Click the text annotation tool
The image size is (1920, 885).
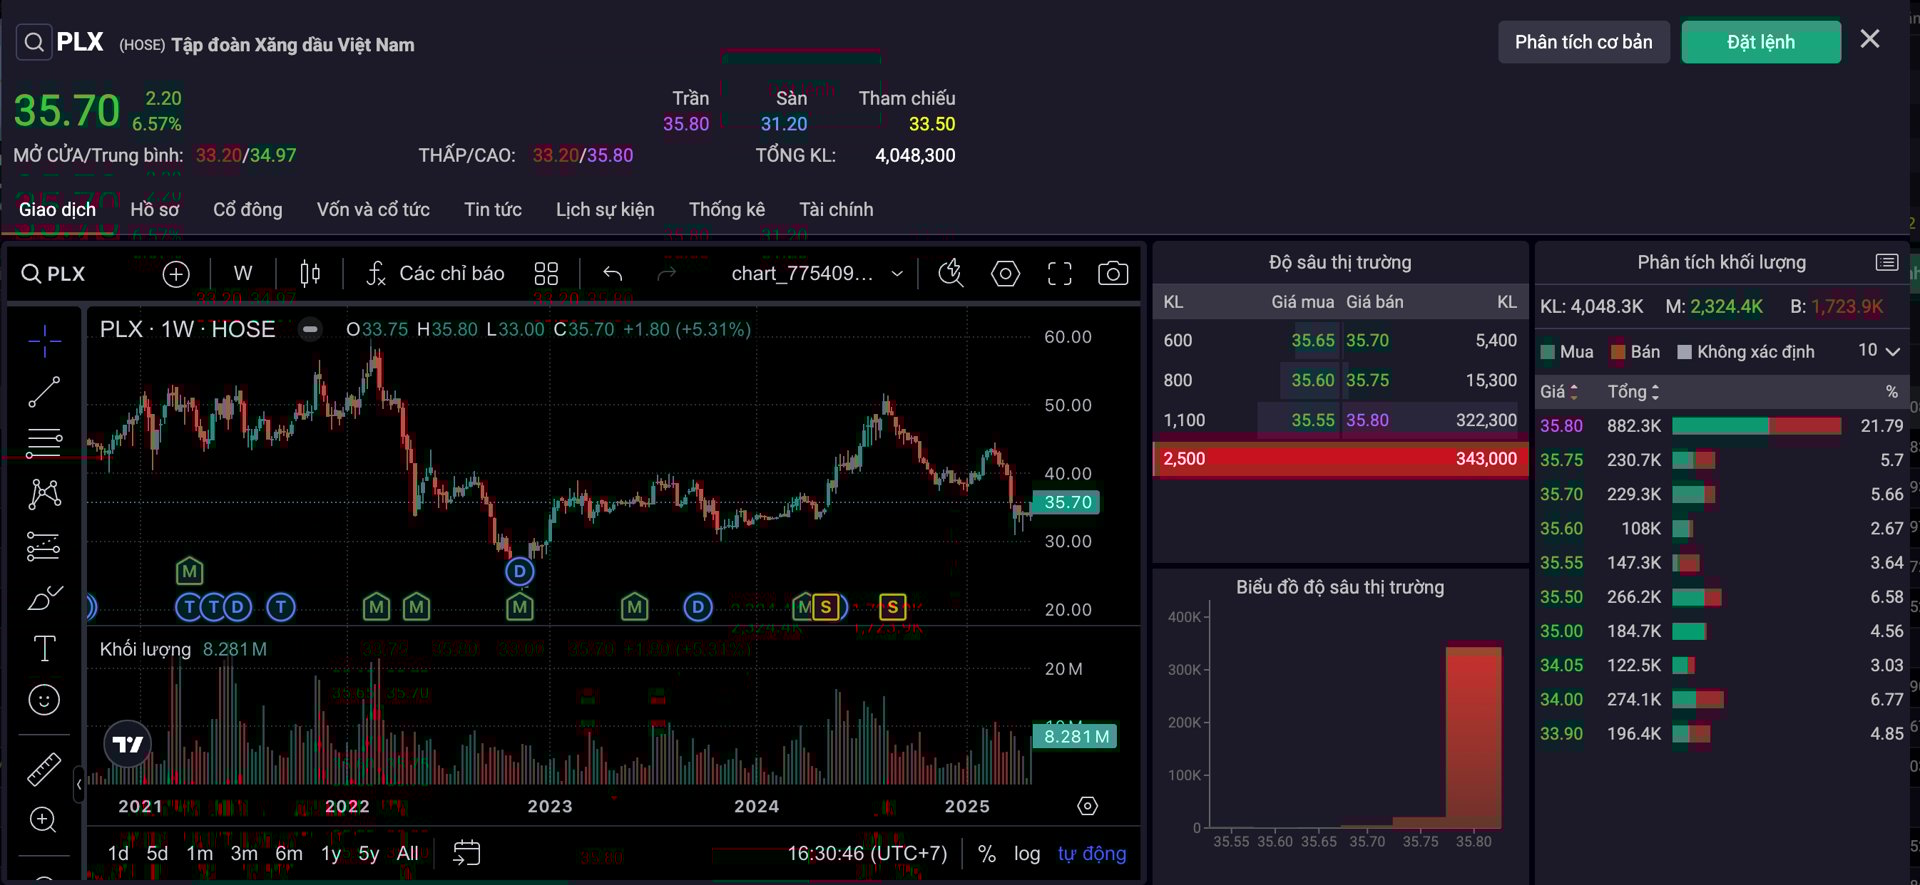(x=44, y=649)
